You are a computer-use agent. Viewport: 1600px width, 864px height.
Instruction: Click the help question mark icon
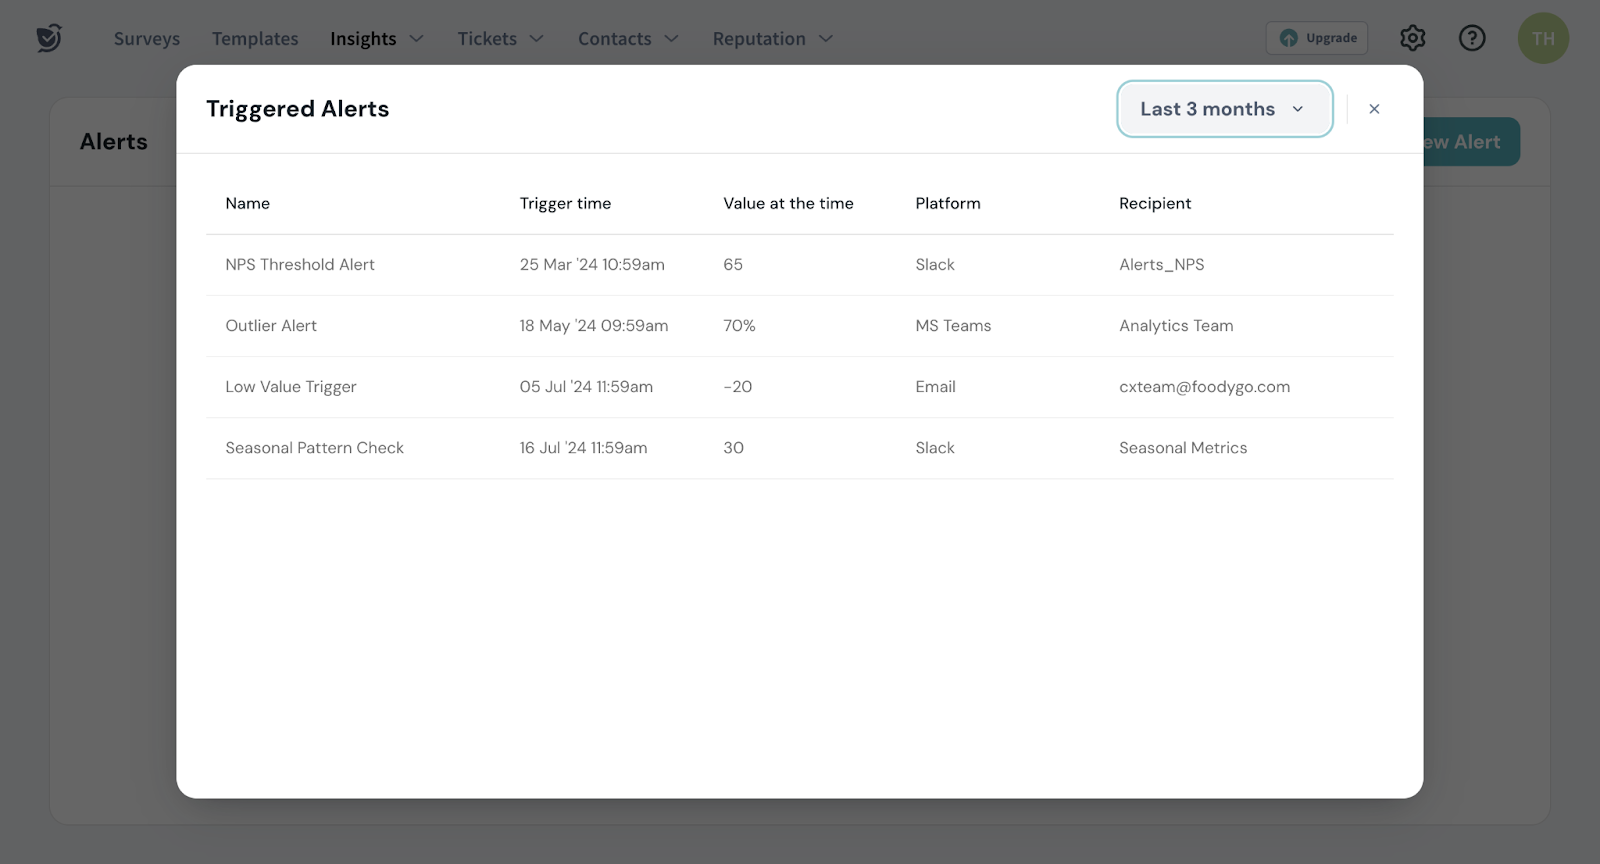1472,38
